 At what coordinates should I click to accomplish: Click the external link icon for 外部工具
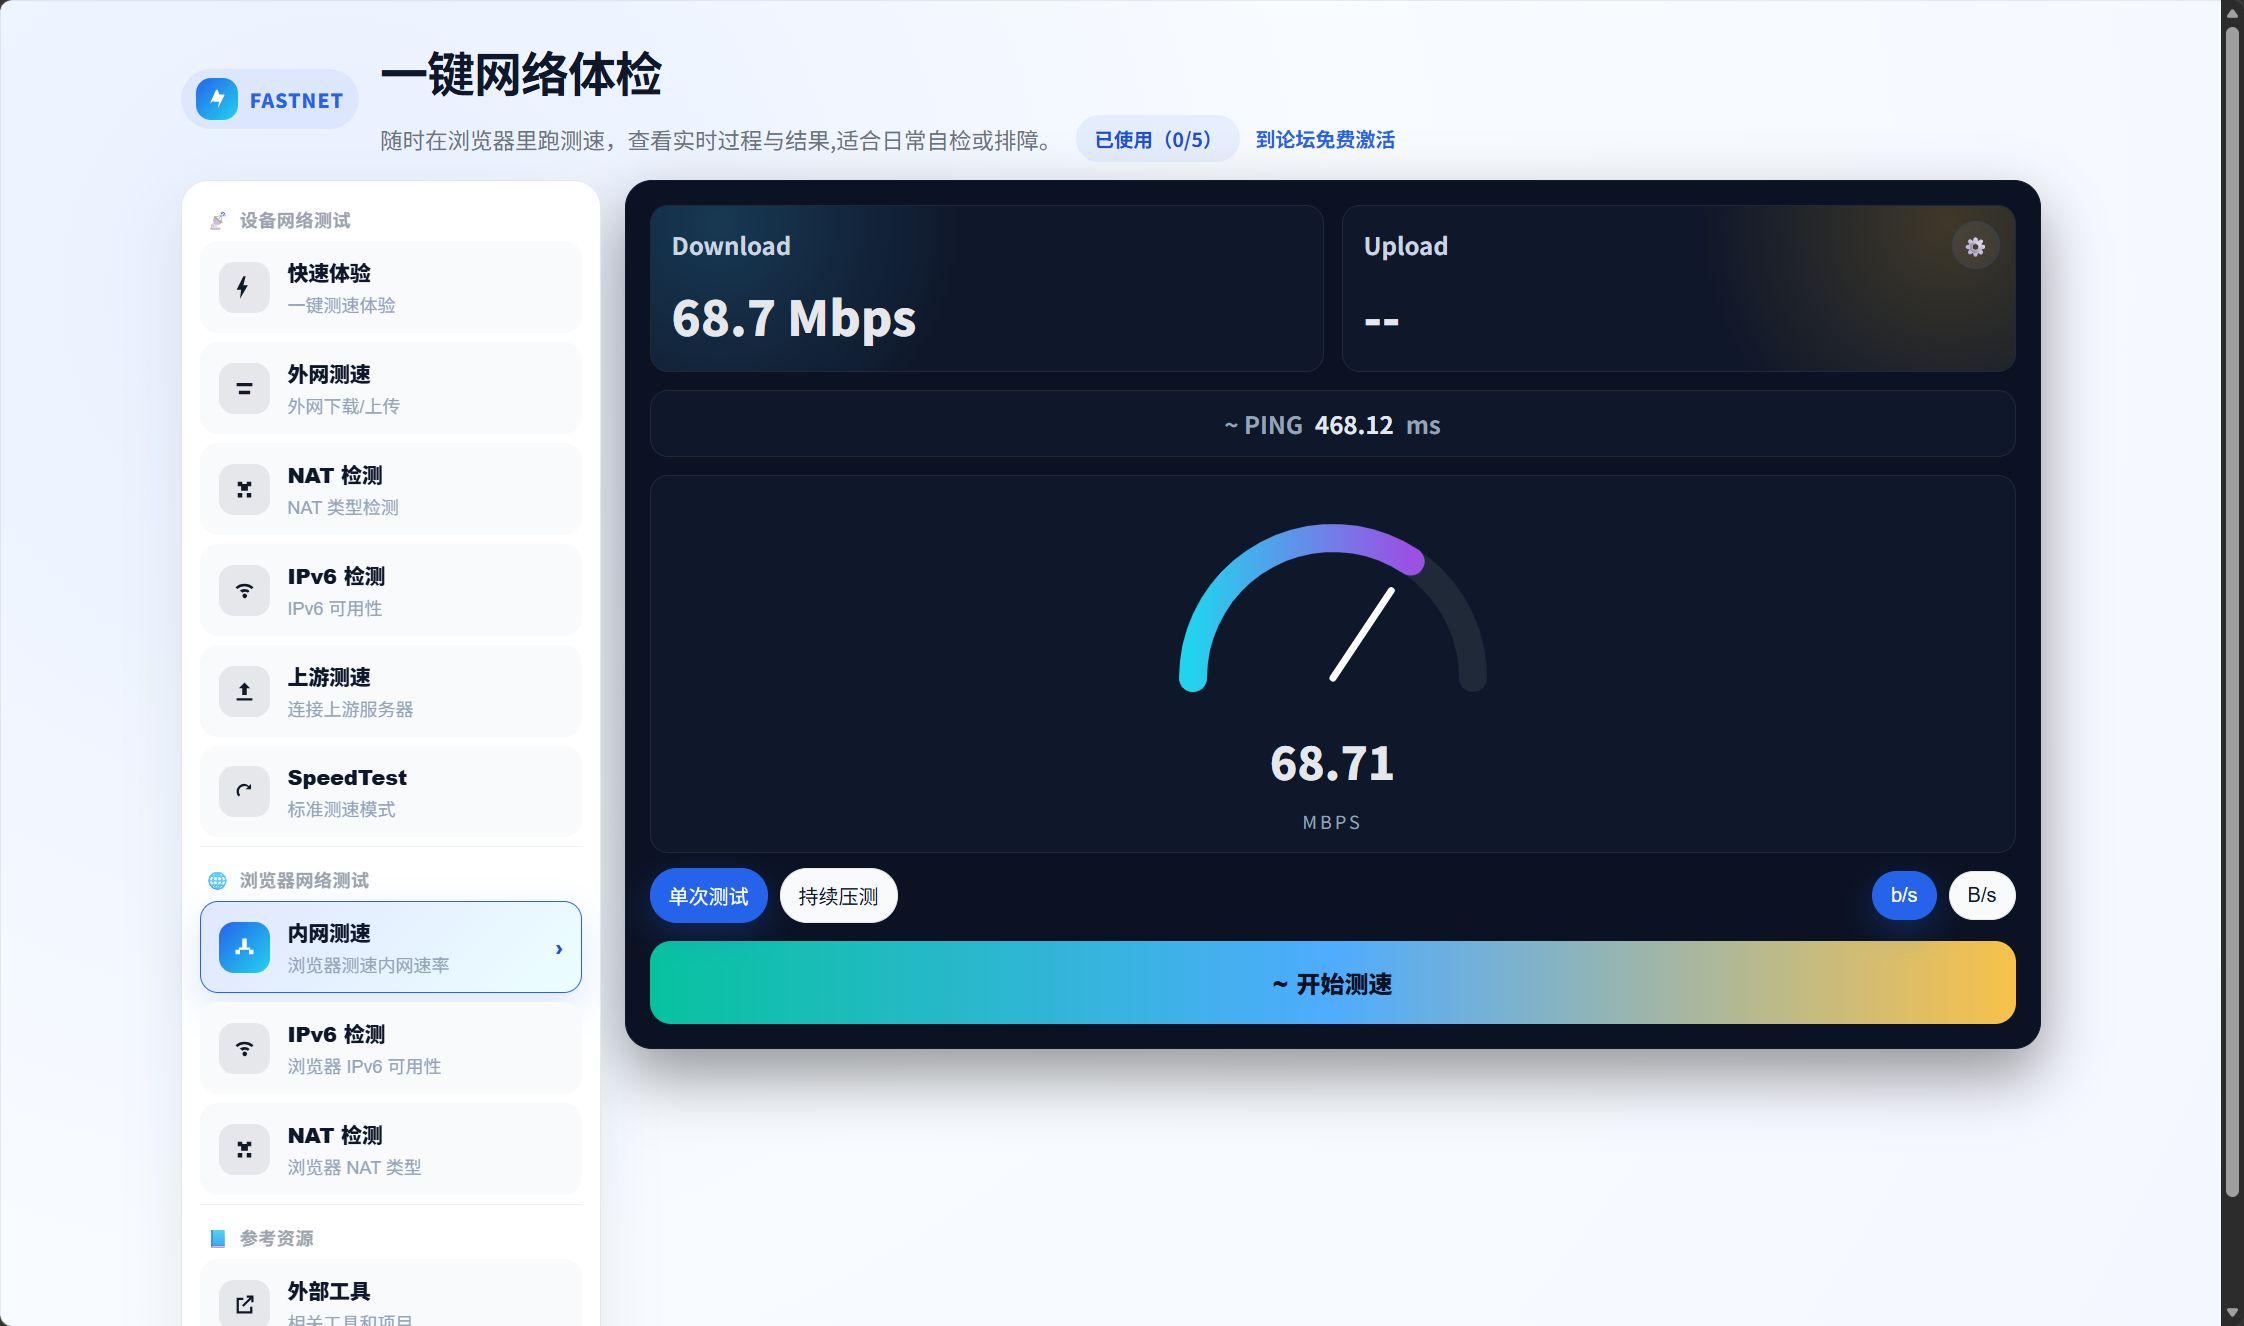(x=244, y=1304)
